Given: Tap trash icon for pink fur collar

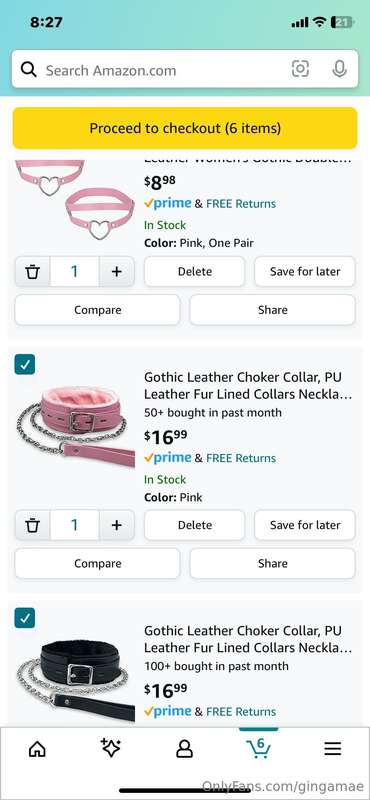Looking at the screenshot, I should click(33, 525).
